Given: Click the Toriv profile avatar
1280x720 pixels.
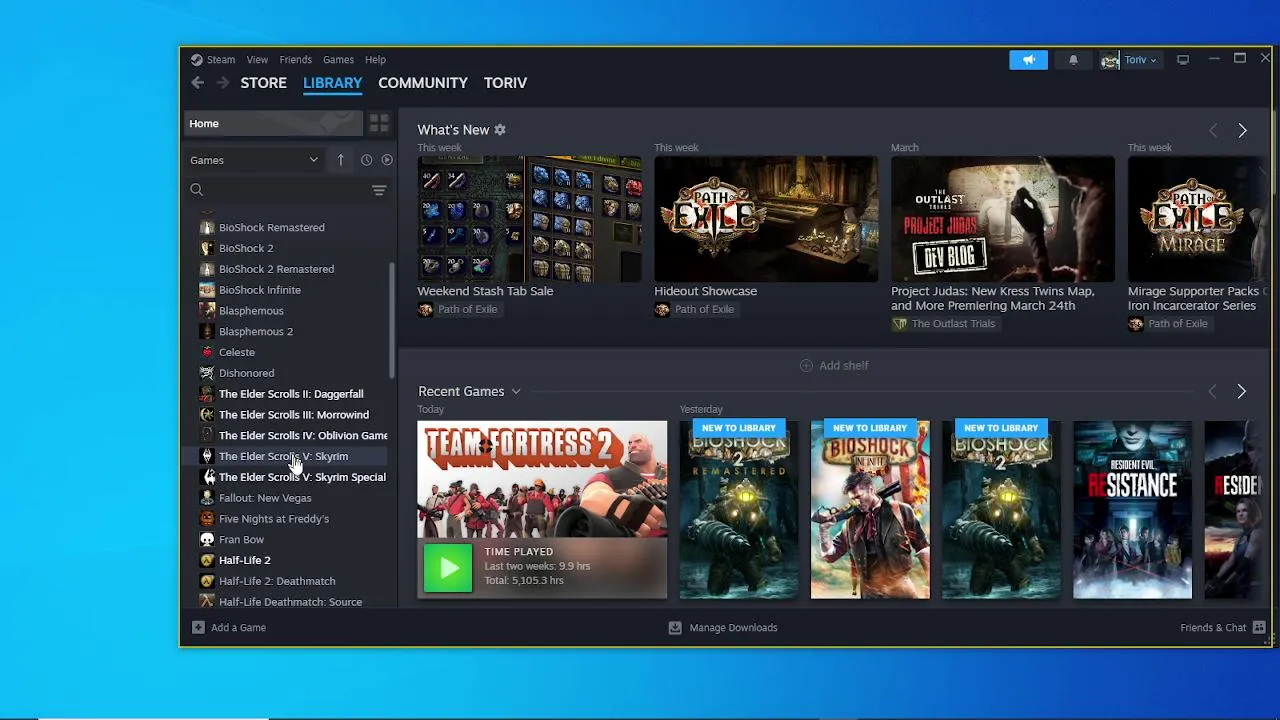Looking at the screenshot, I should (1110, 61).
